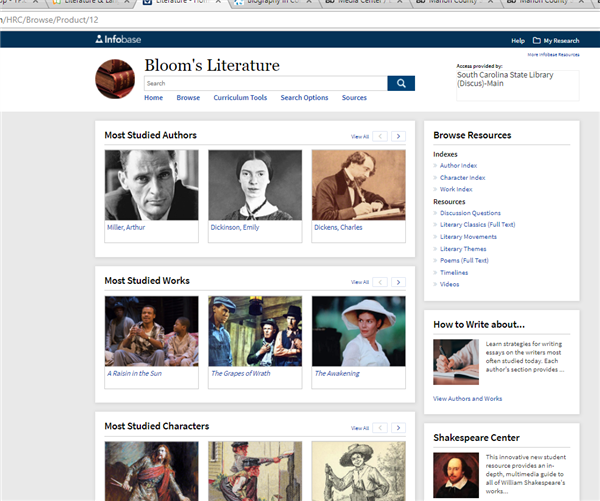Open the Author Index
The width and height of the screenshot is (600, 501).
coord(458,166)
